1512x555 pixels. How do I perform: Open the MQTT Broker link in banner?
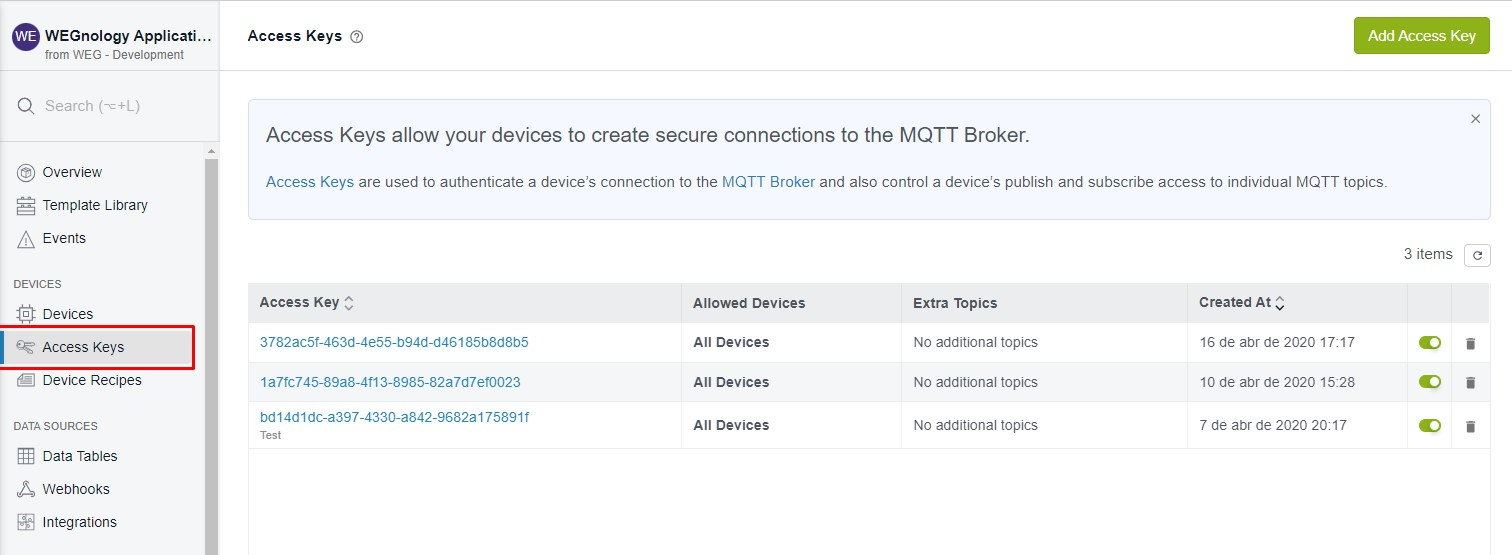pyautogui.click(x=768, y=182)
